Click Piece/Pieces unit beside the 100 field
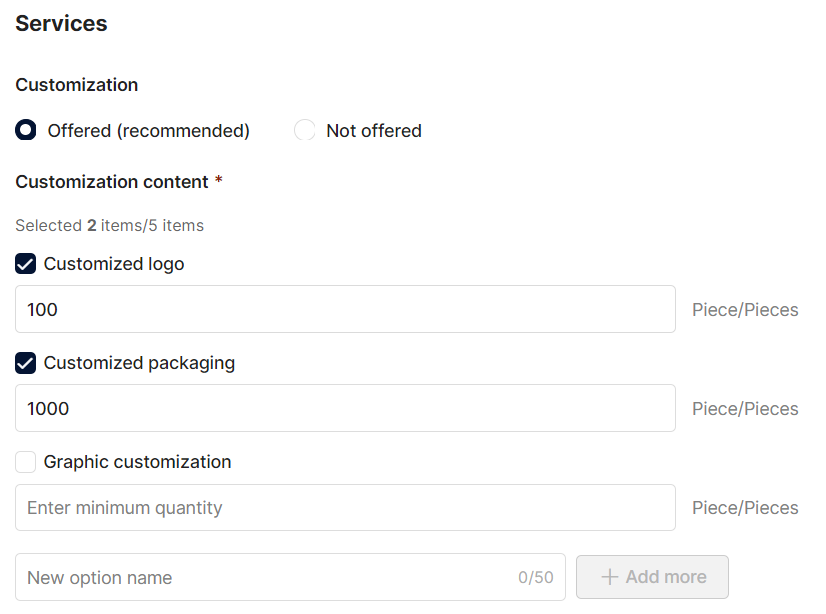Image resolution: width=826 pixels, height=614 pixels. (745, 310)
